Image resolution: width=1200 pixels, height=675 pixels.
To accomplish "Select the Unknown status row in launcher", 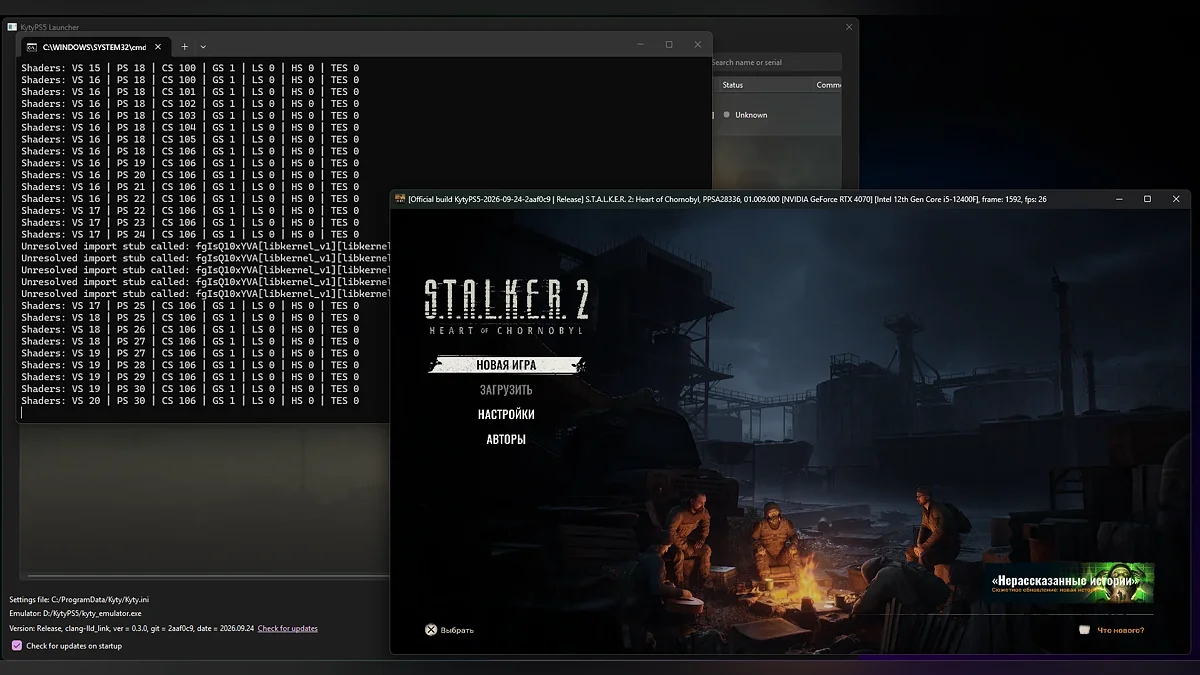I will coord(777,115).
